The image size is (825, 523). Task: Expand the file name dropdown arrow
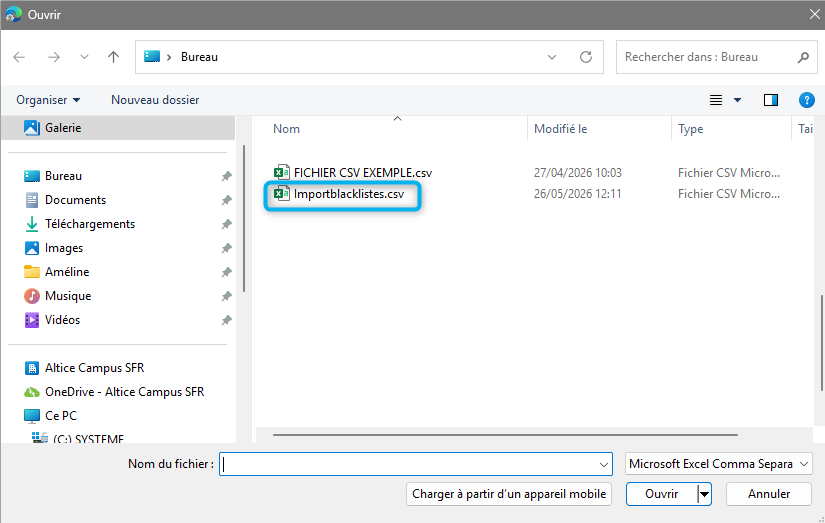tap(604, 465)
